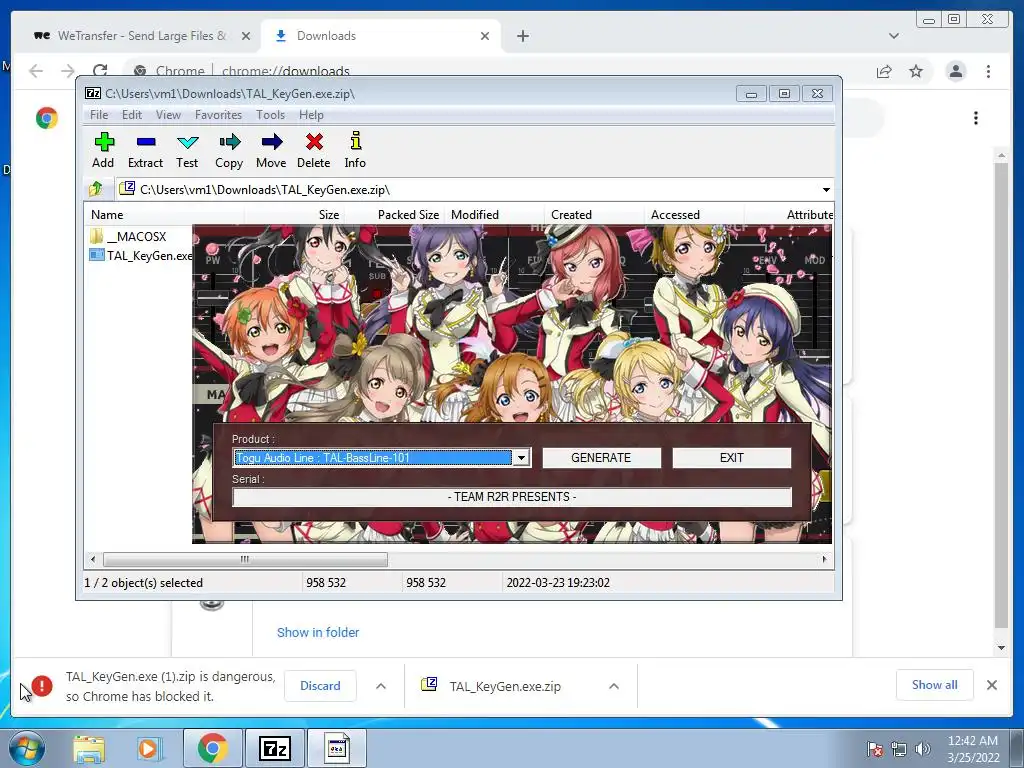Switch to Chrome via the taskbar
This screenshot has height=768, width=1024.
tap(212, 748)
